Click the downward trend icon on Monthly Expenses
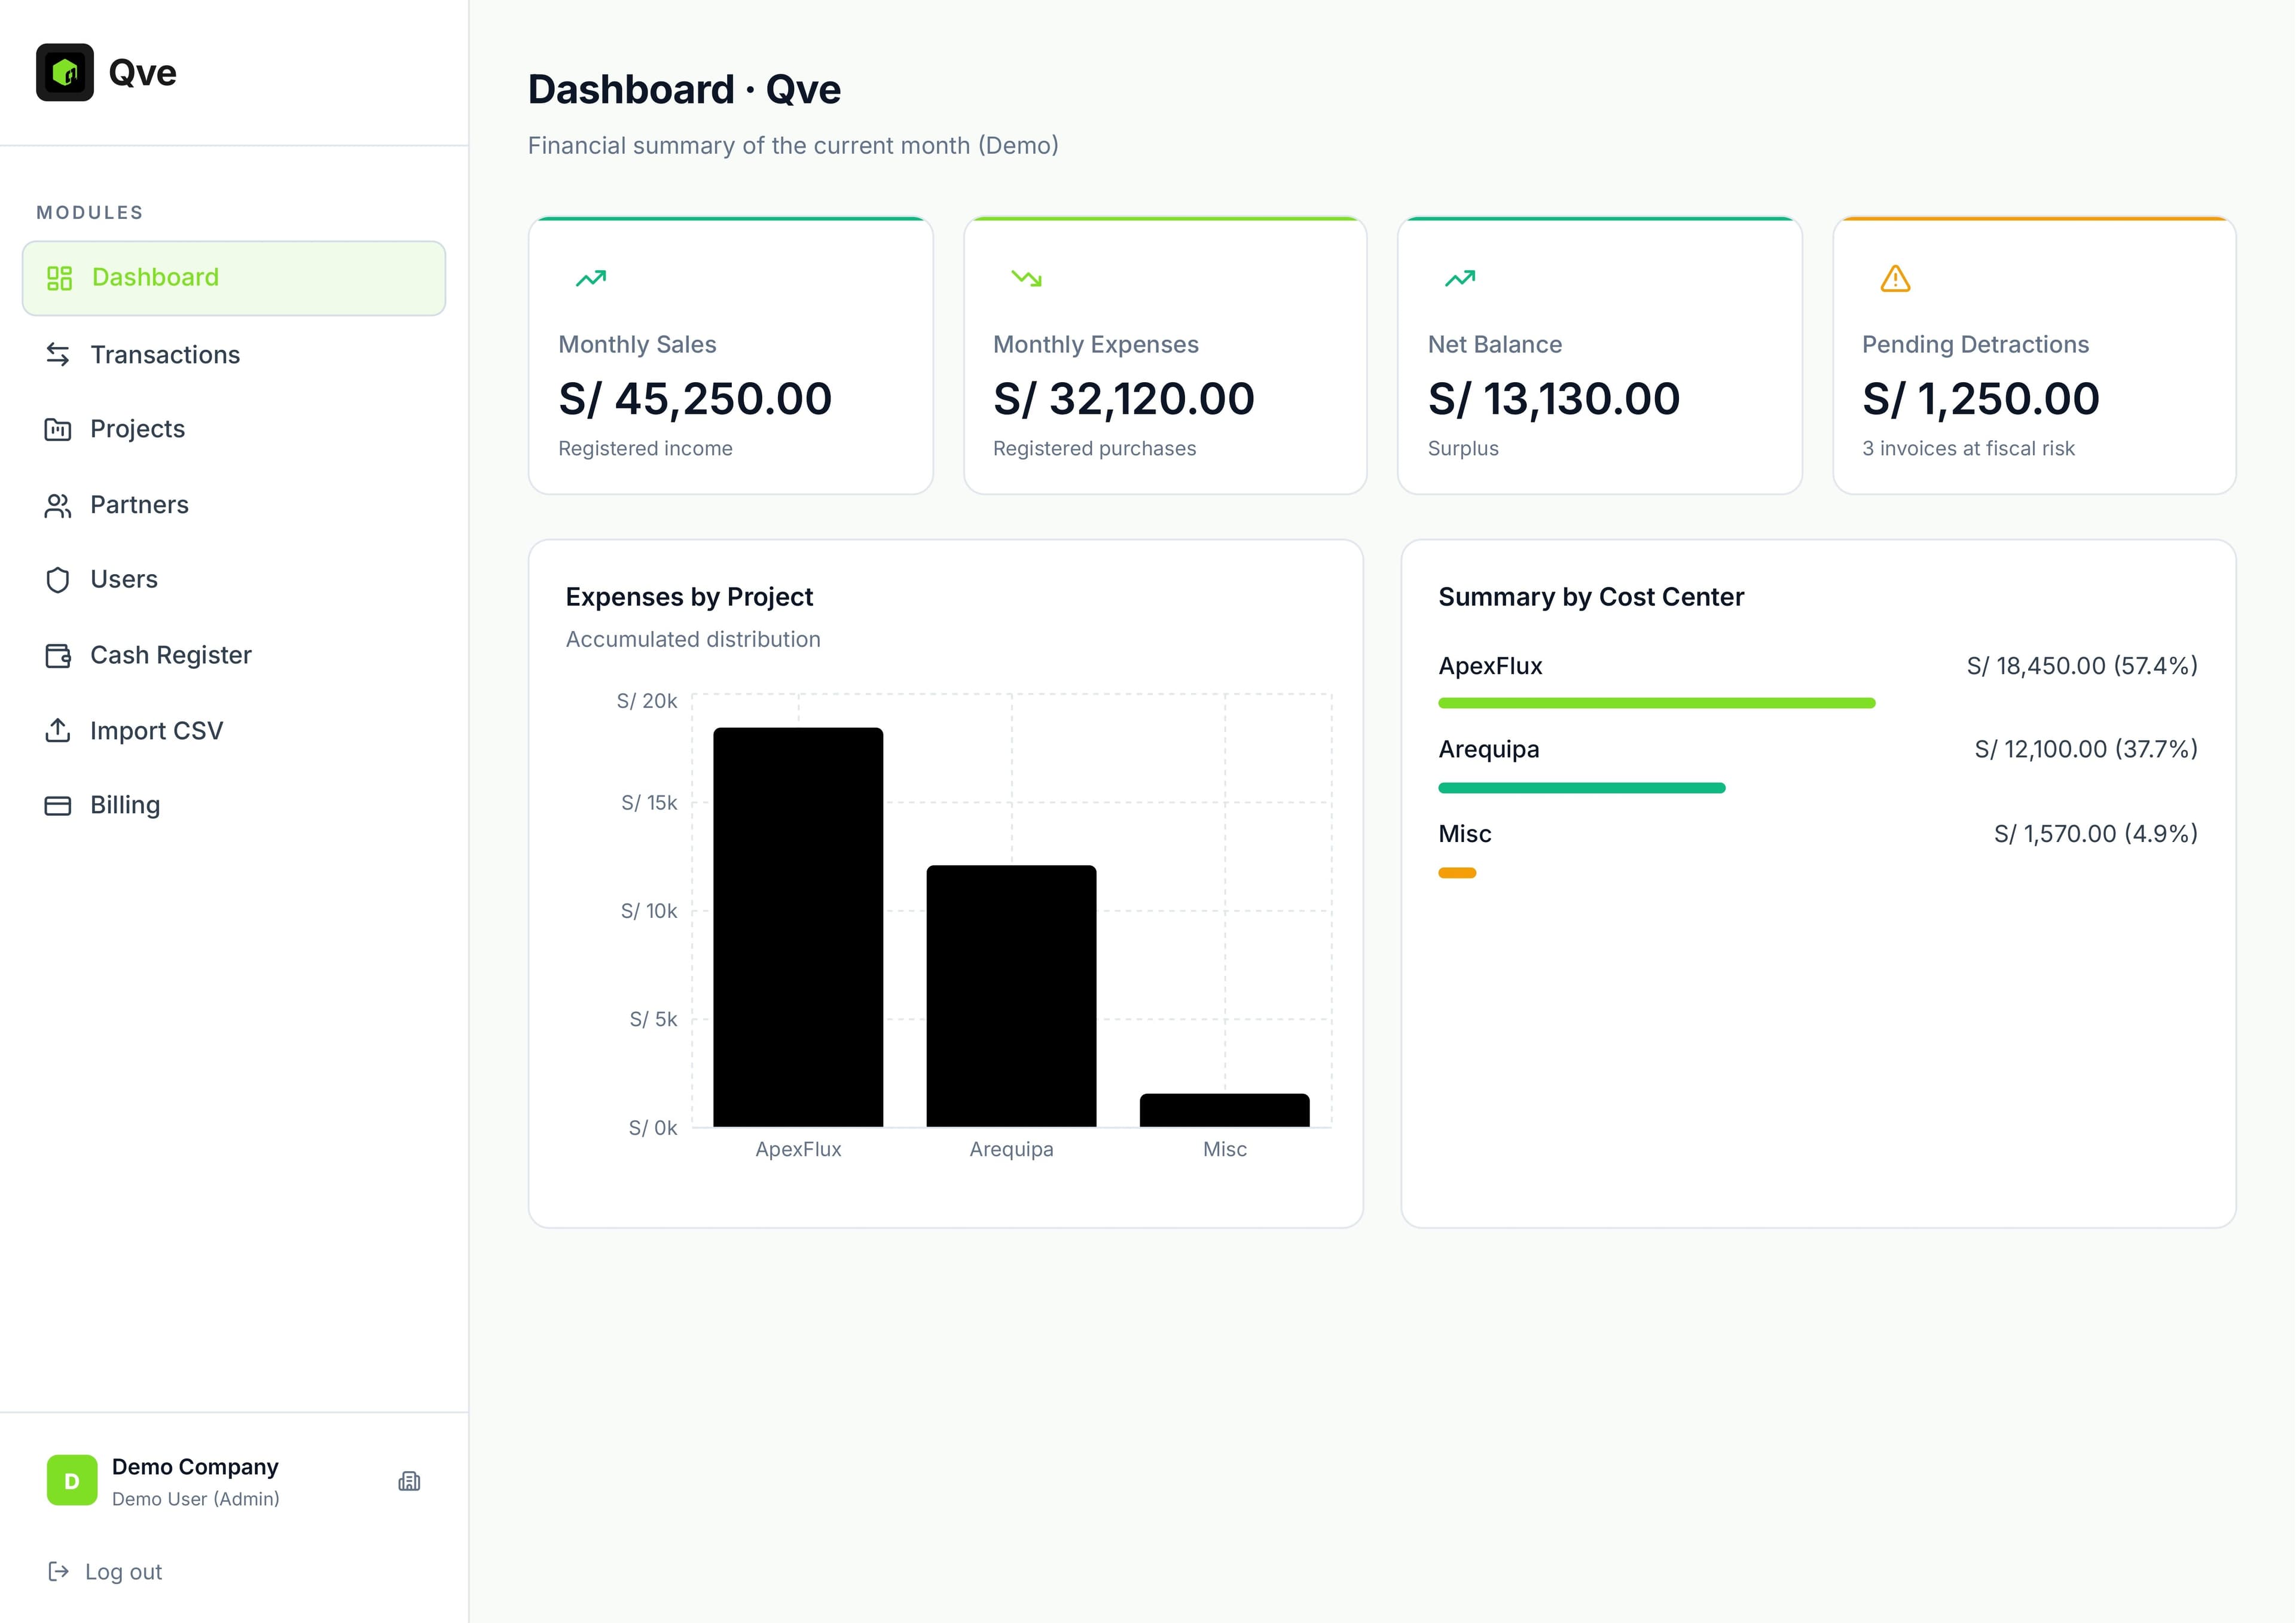This screenshot has height=1623, width=2296. 1025,279
